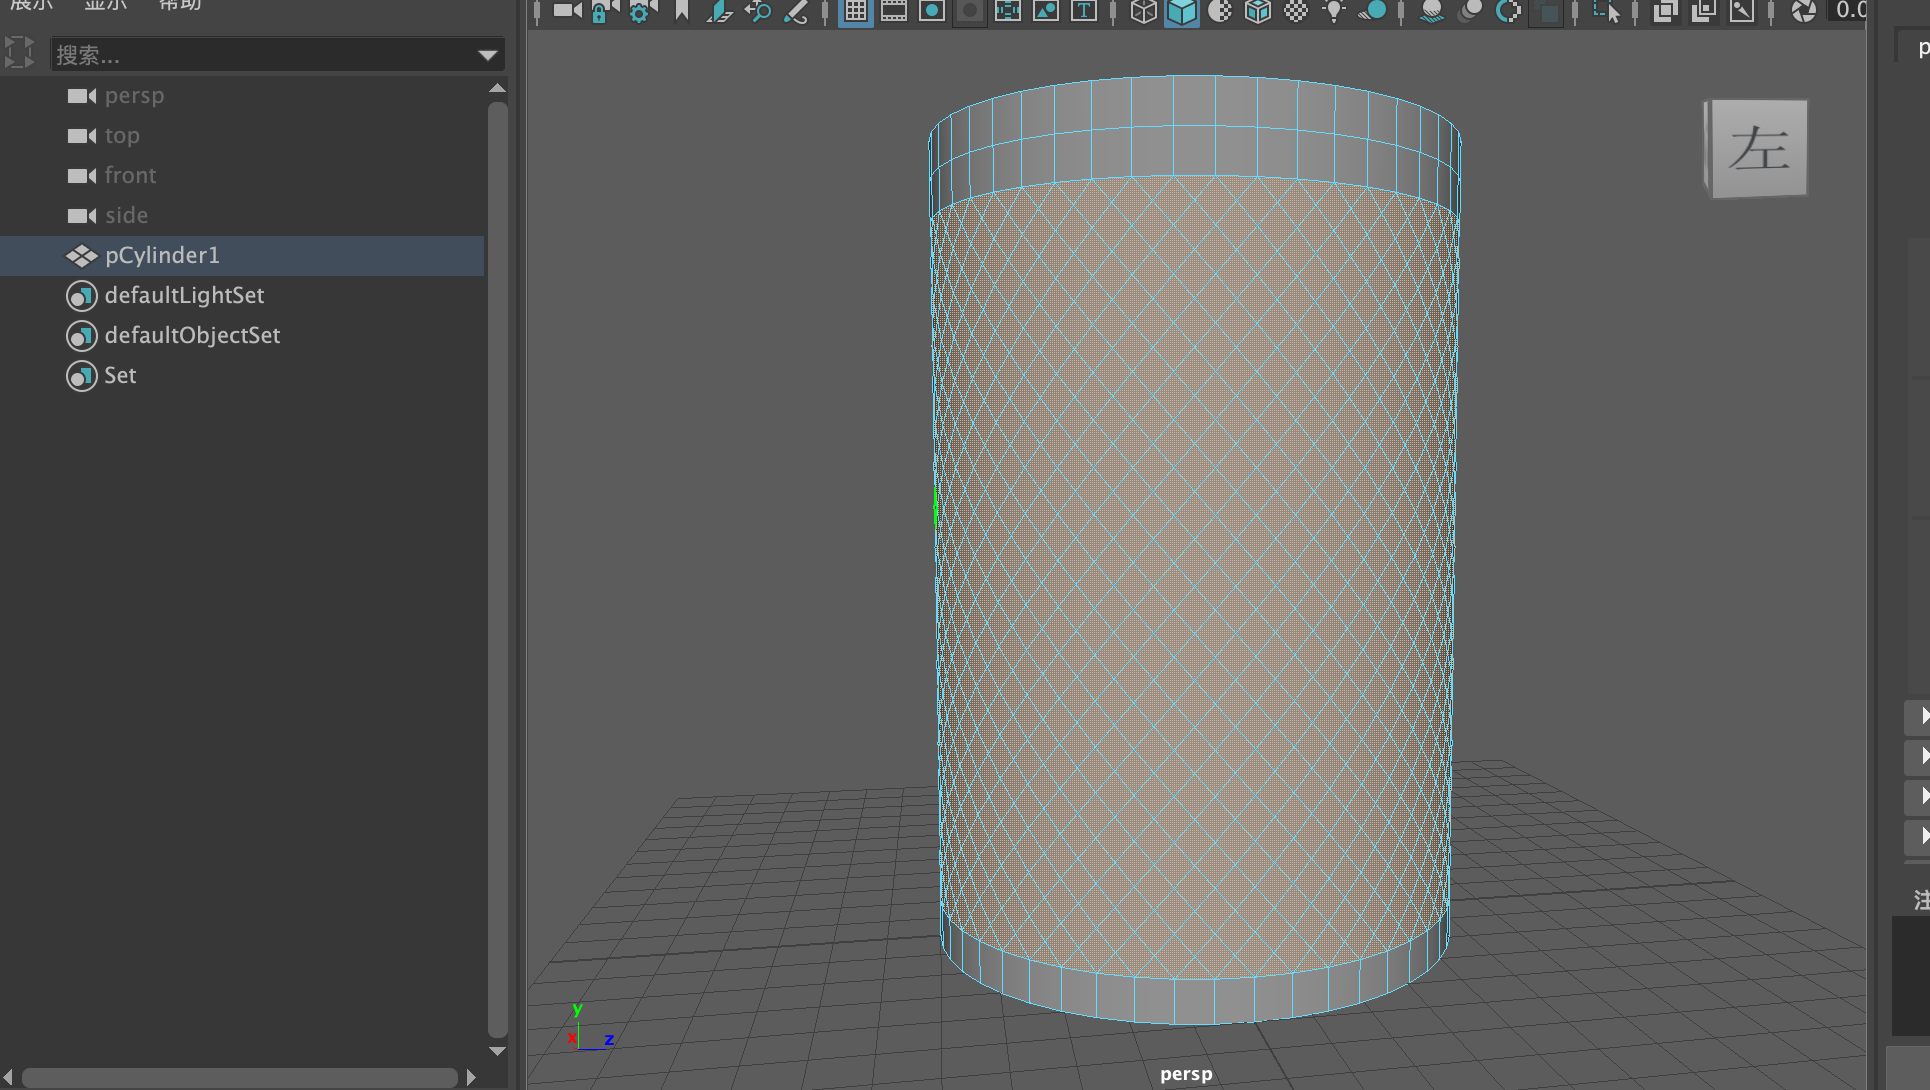Click smooth shade all cube icon
1930x1090 pixels.
coord(1182,11)
